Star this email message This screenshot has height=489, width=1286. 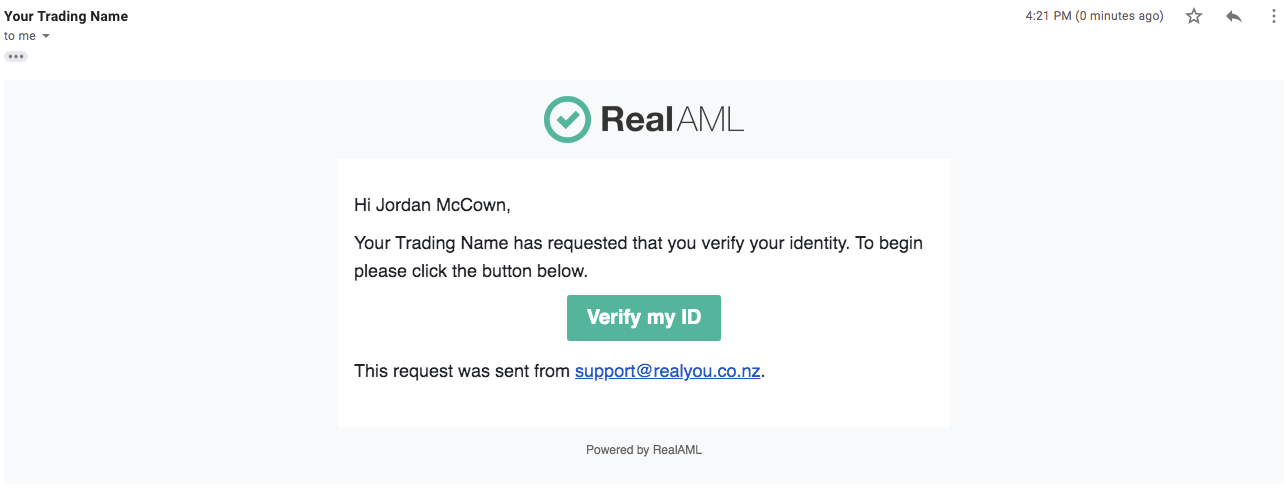1194,16
